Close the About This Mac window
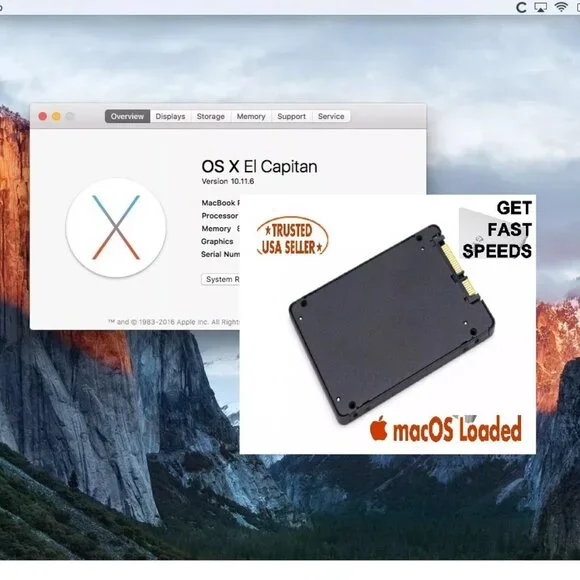 [43, 117]
